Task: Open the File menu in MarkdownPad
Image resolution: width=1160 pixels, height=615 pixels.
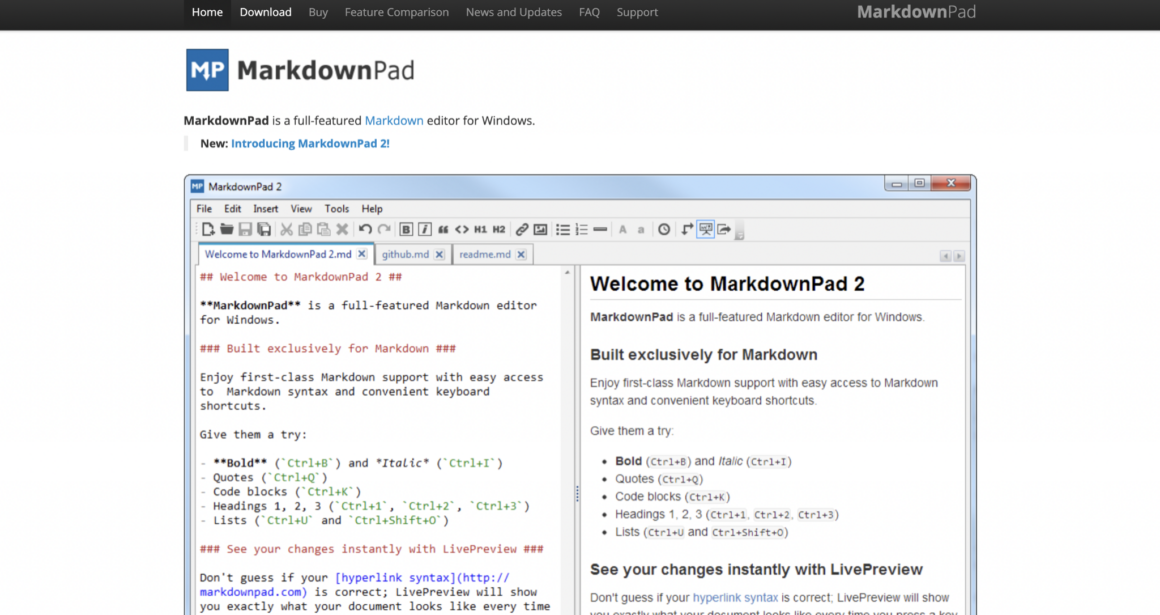Action: click(x=204, y=209)
